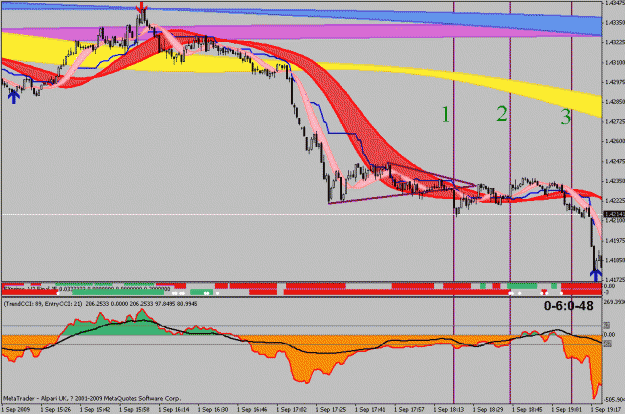Click the 1.41975 price level label

[615, 240]
